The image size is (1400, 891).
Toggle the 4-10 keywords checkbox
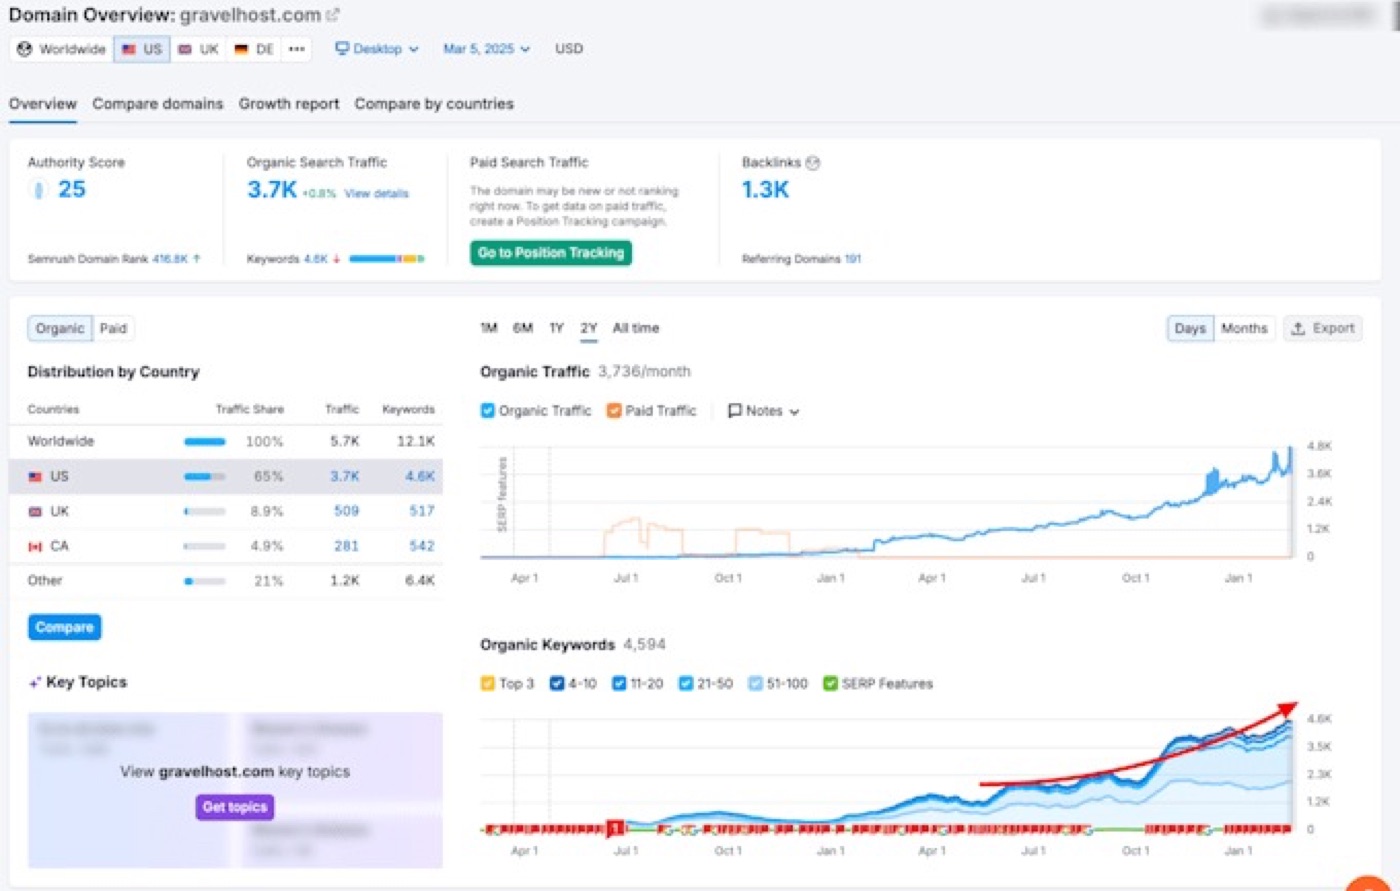click(x=557, y=684)
